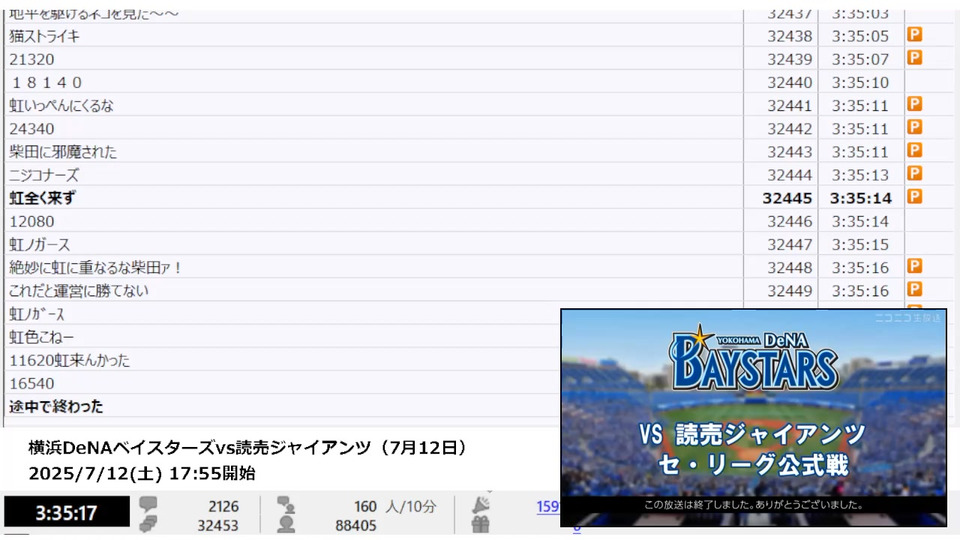Click the stacked comments icon beside 32453
960x540 pixels.
coord(148,524)
